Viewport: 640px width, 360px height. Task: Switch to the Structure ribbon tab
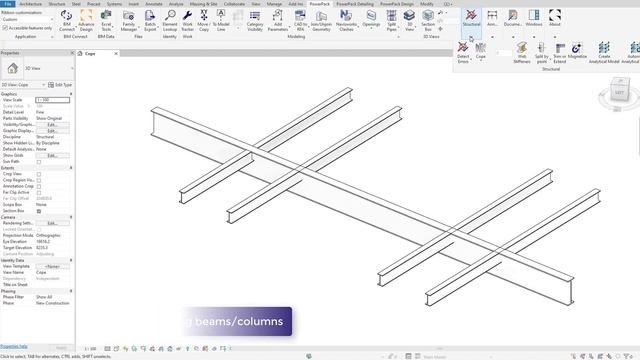[57, 4]
